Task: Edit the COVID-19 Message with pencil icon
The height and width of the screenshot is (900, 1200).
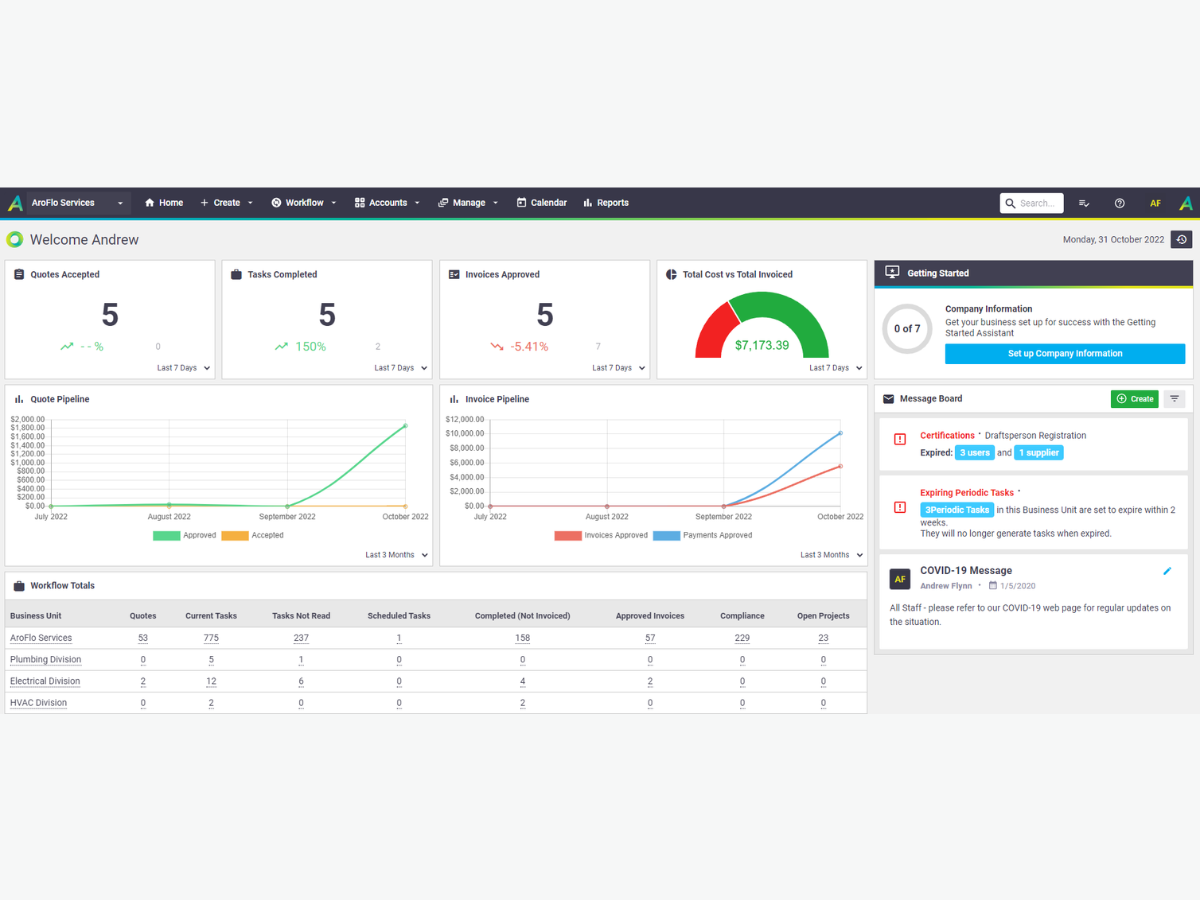Action: 1167,571
